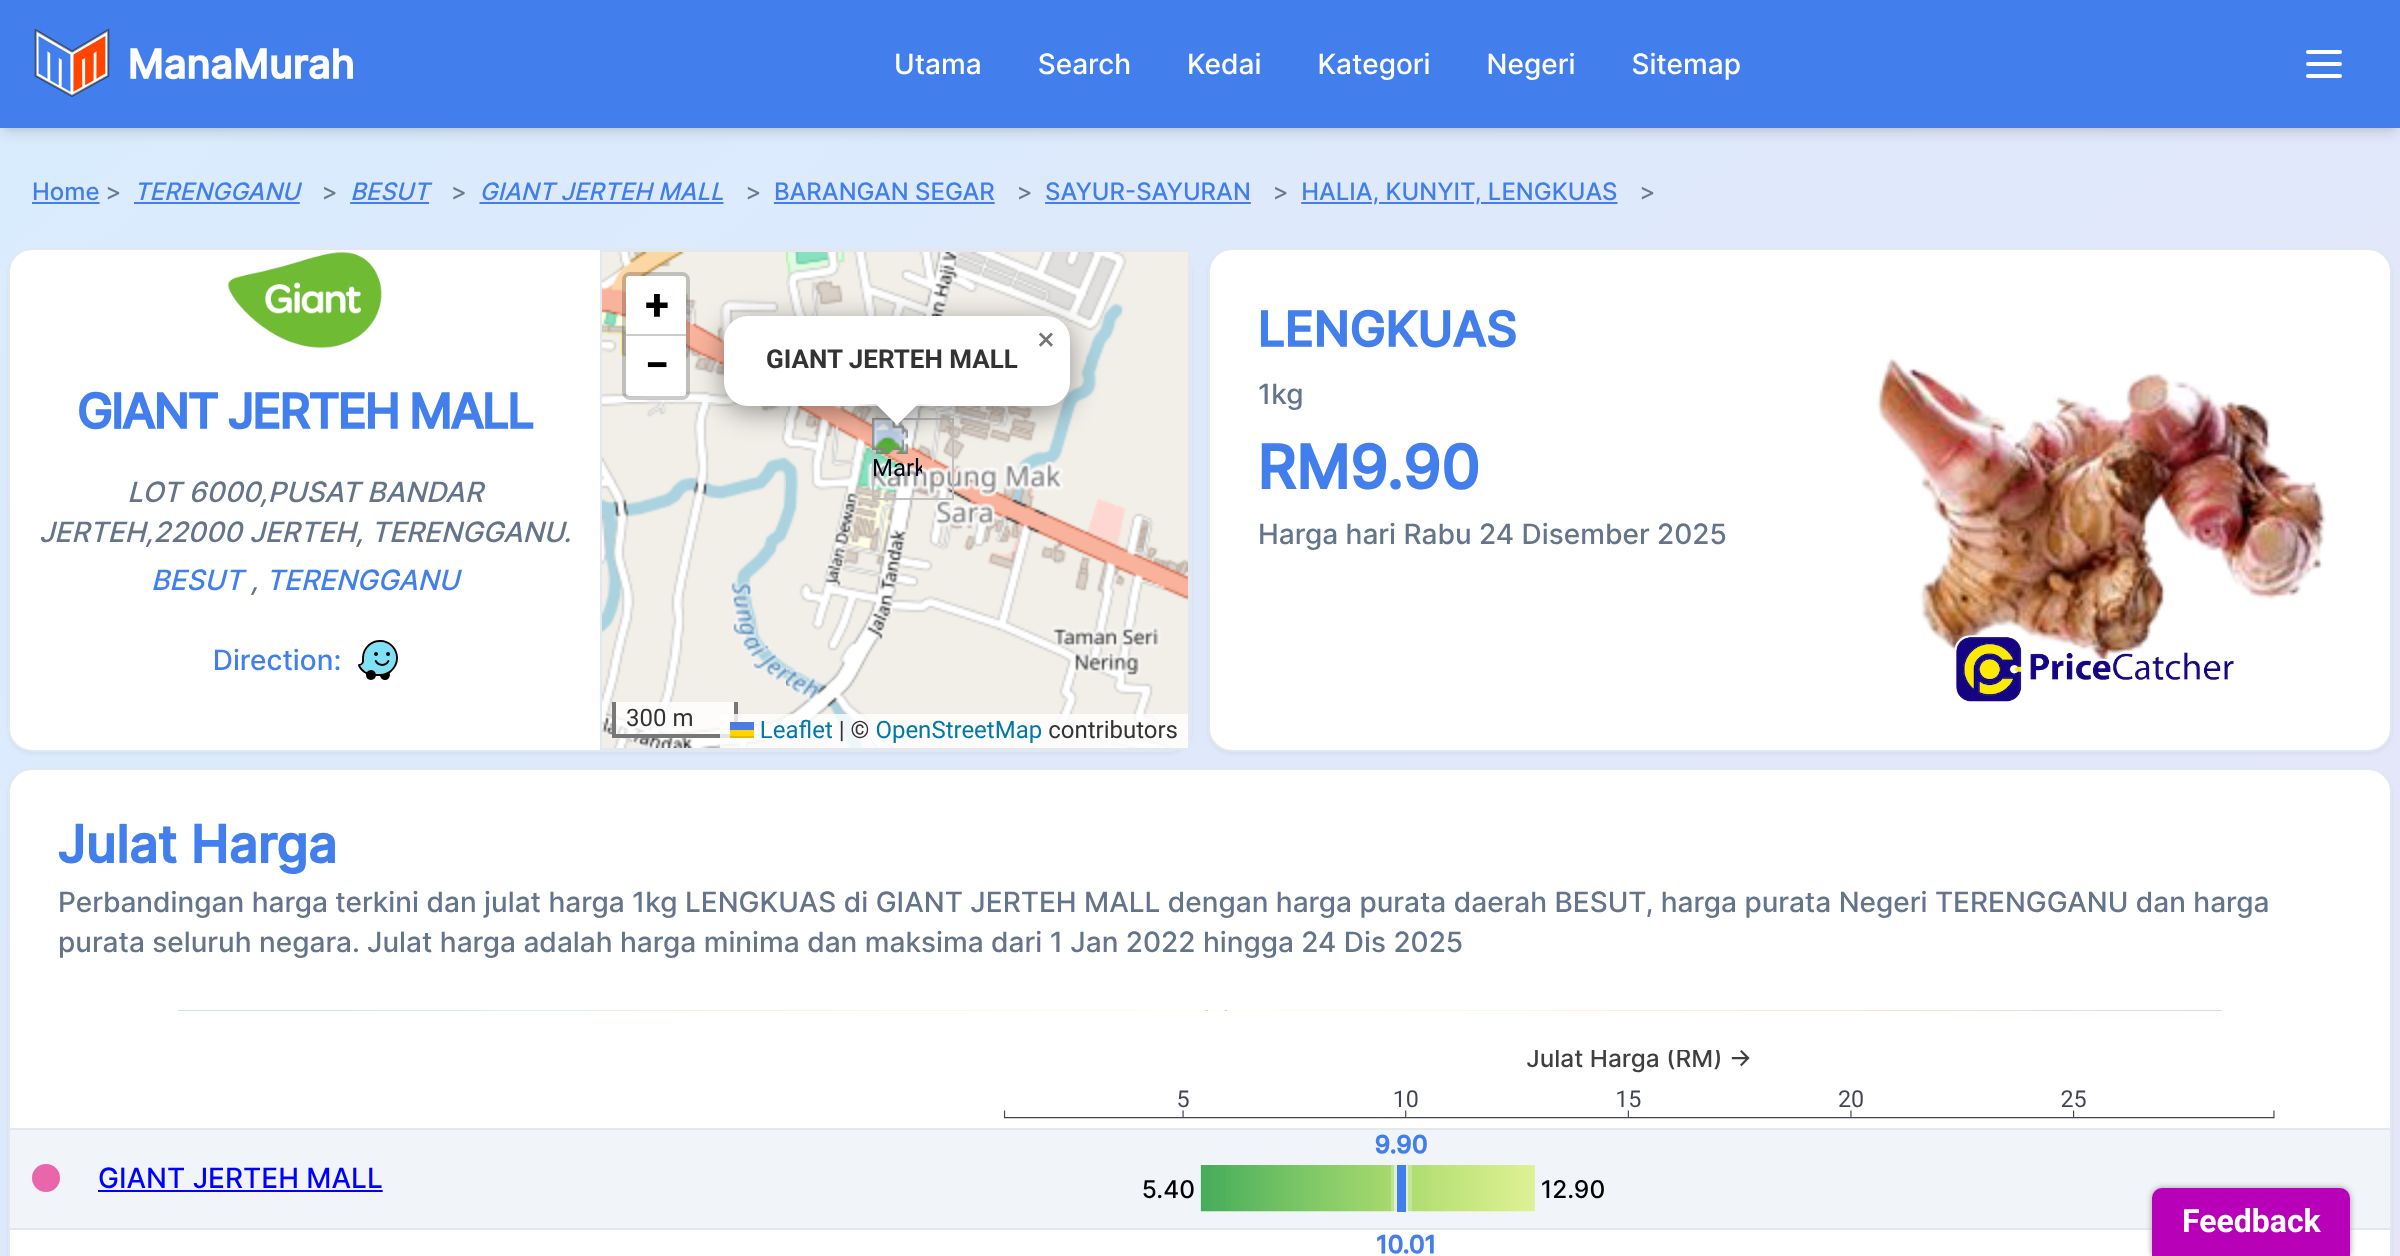The width and height of the screenshot is (2400, 1256).
Task: Open Waze directions icon
Action: pyautogui.click(x=378, y=660)
